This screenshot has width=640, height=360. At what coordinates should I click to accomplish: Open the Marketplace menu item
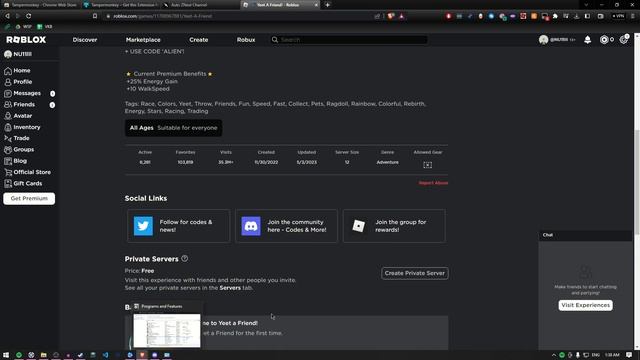coord(143,40)
